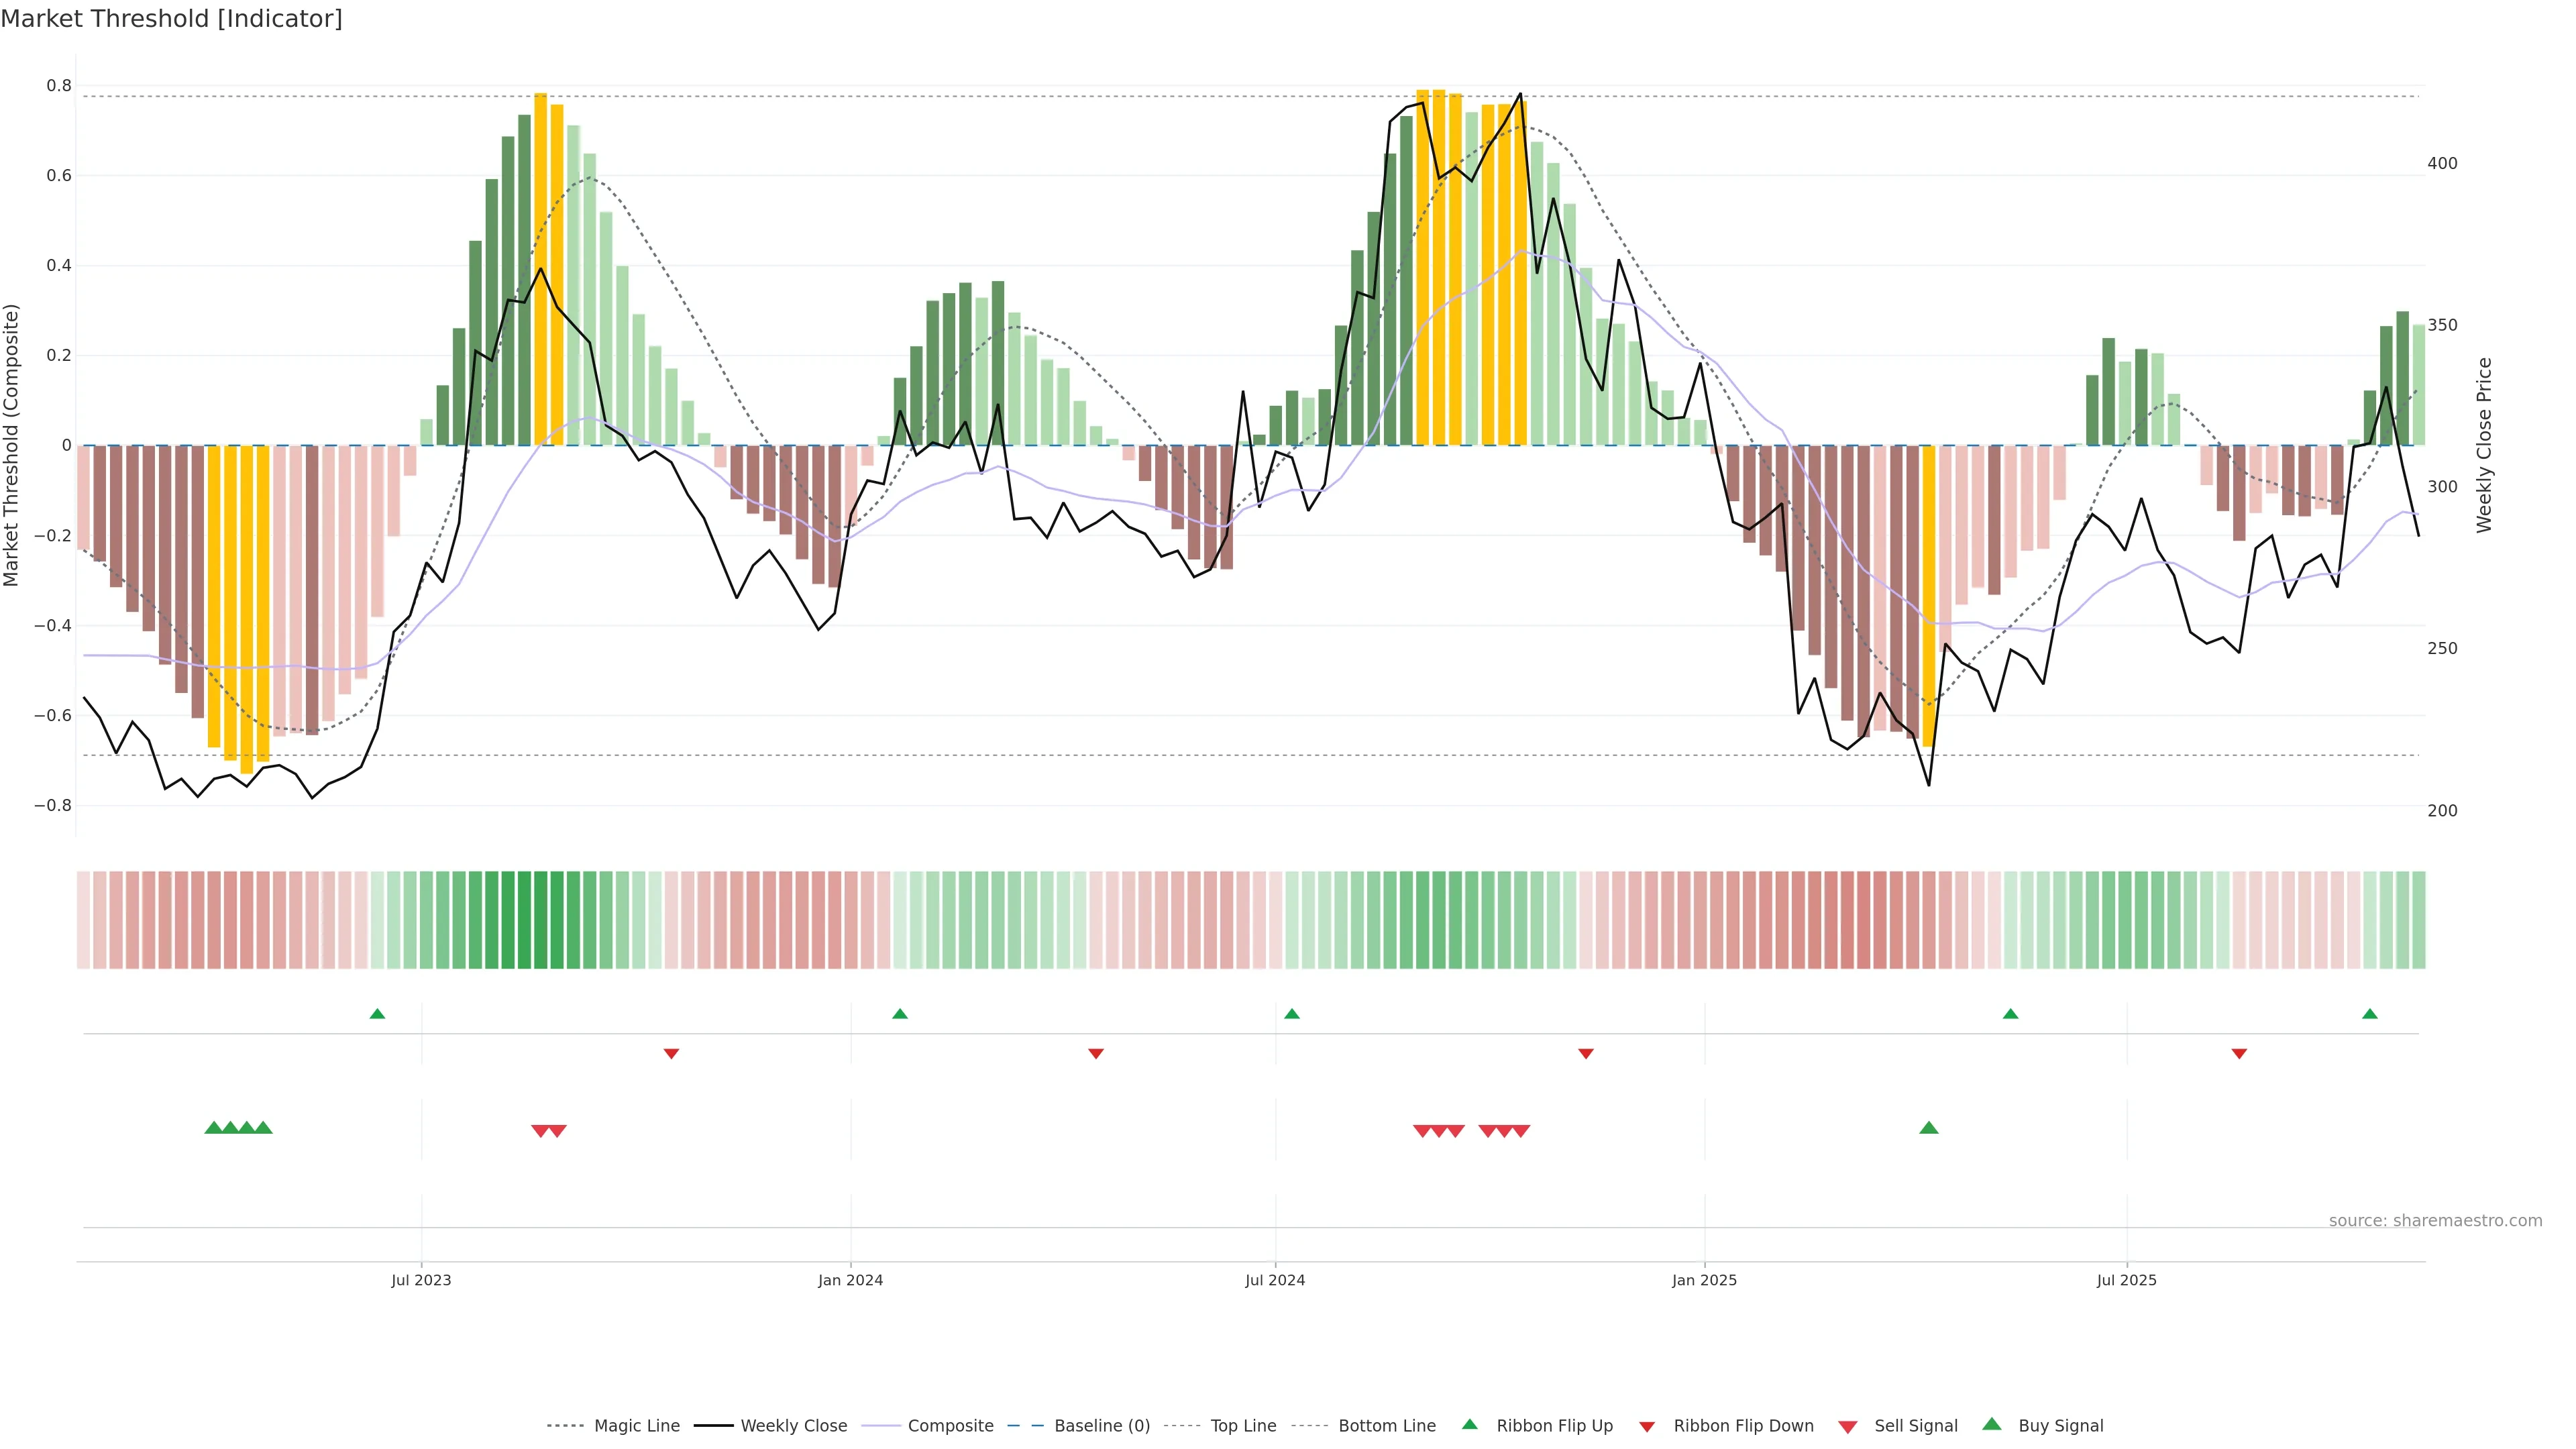Toggle the Top Line legend entry
Viewport: 2576px width, 1449px height.
pyautogui.click(x=1243, y=1426)
